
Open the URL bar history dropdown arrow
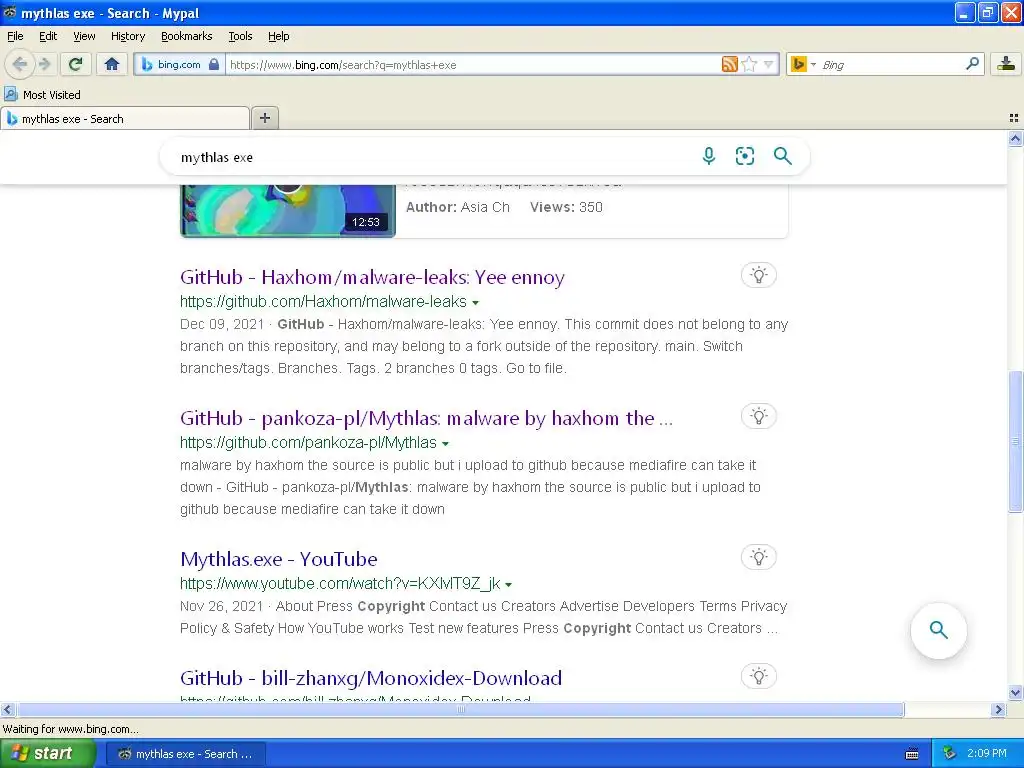click(769, 64)
